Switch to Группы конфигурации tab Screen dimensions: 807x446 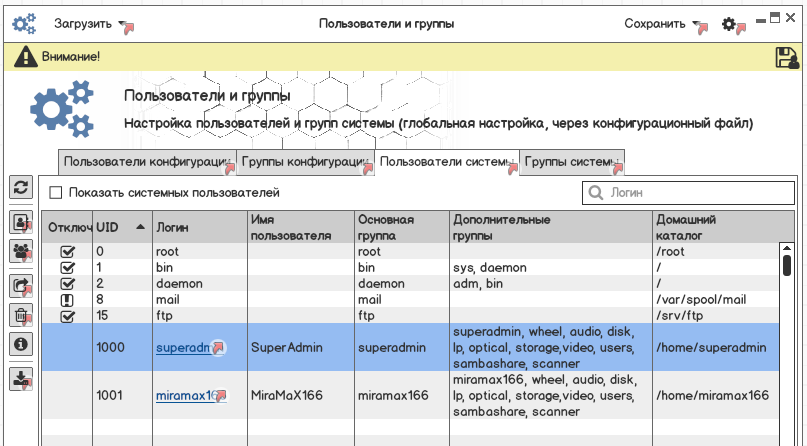(305, 162)
